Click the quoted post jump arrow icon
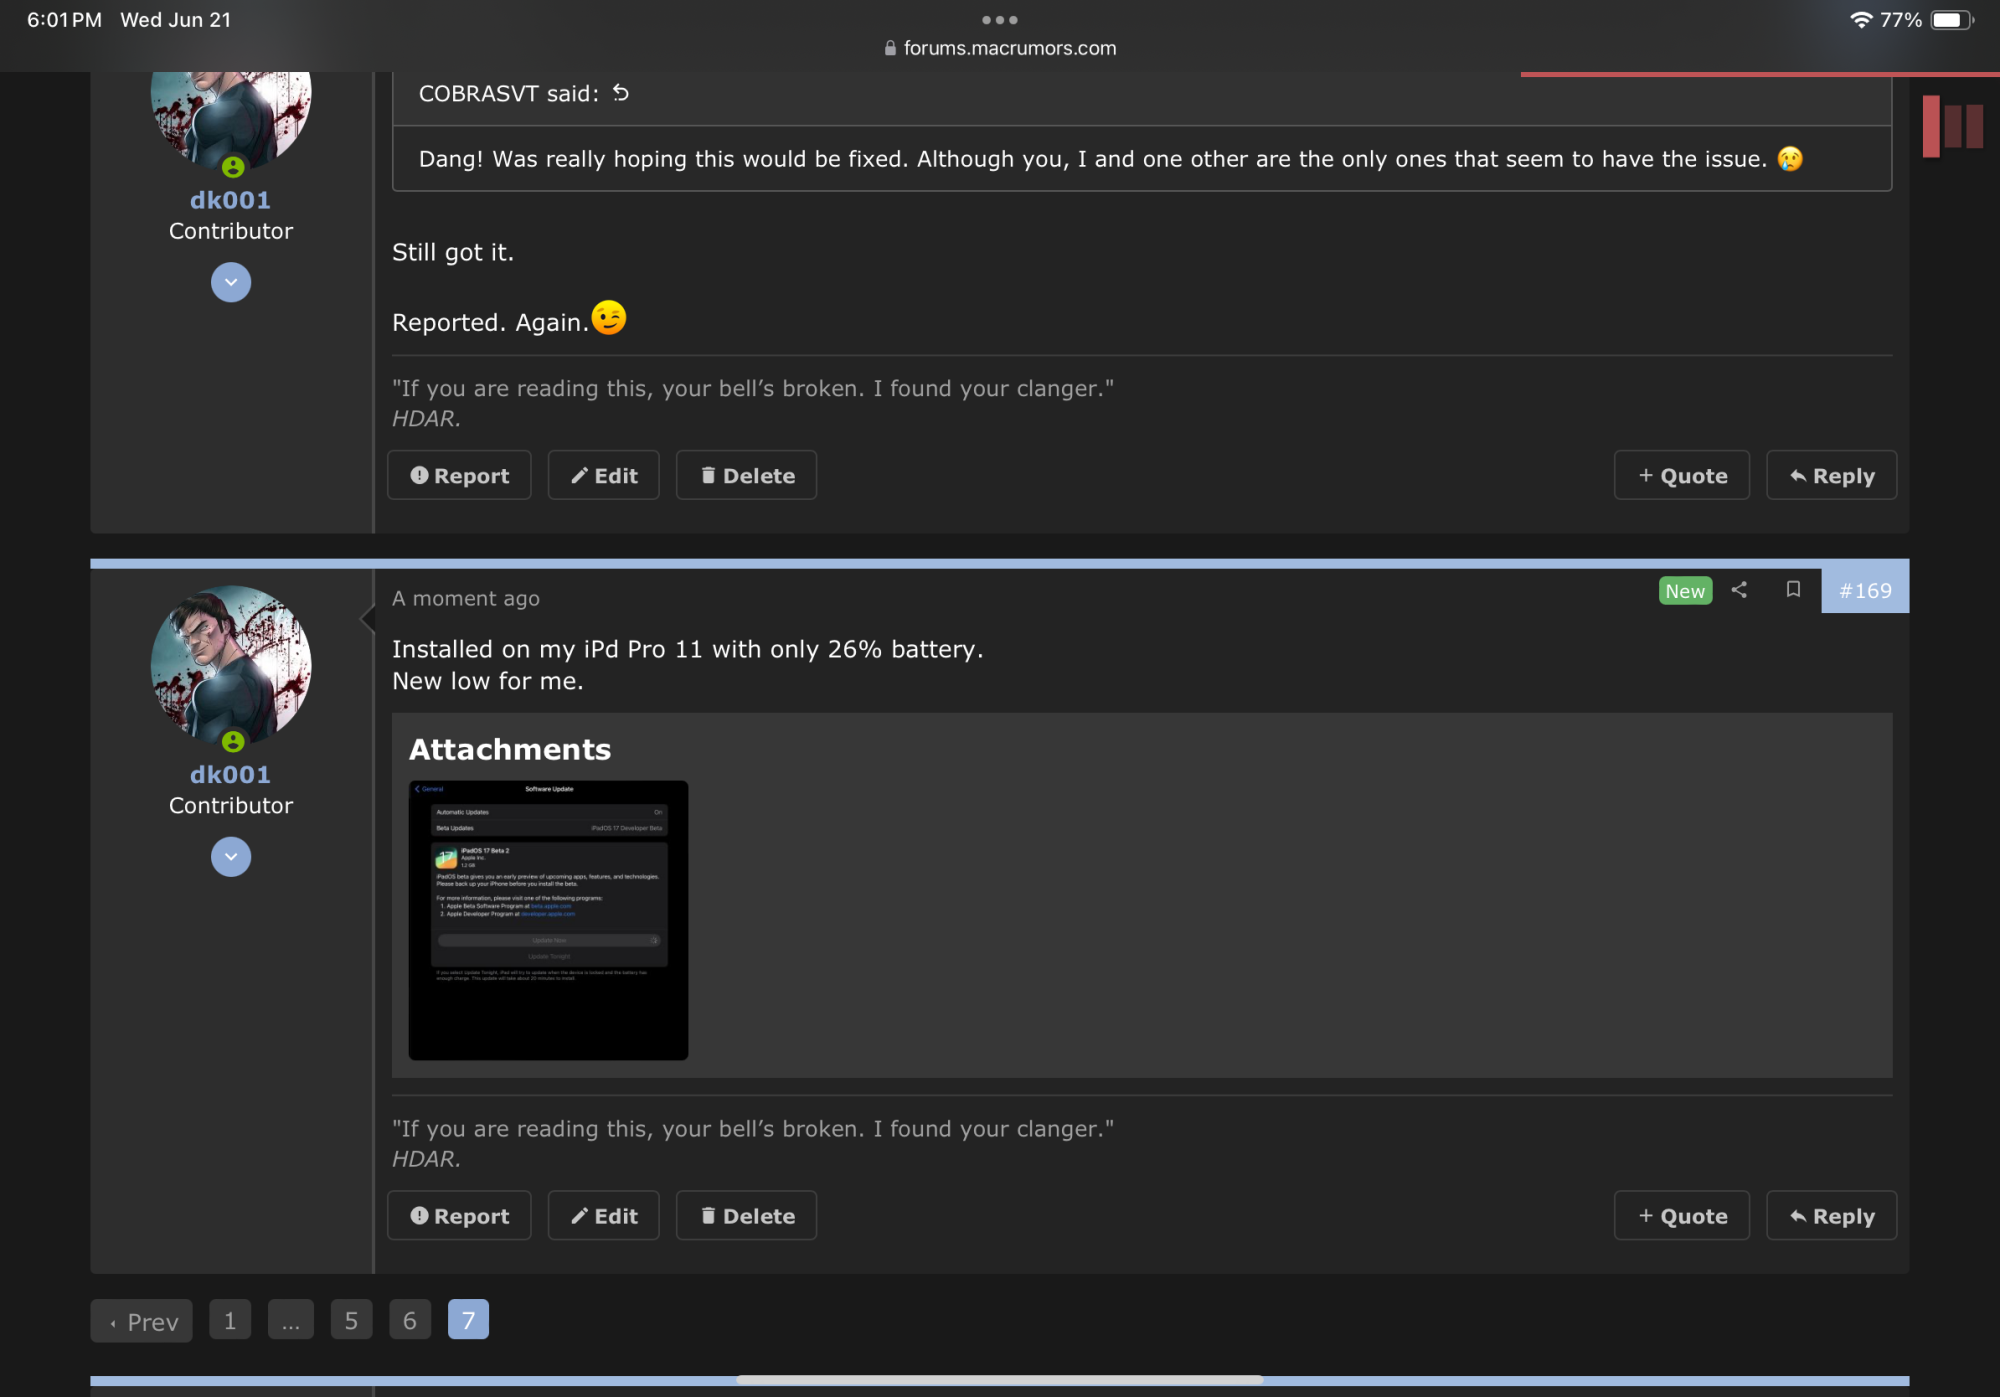This screenshot has width=2000, height=1397. (621, 93)
